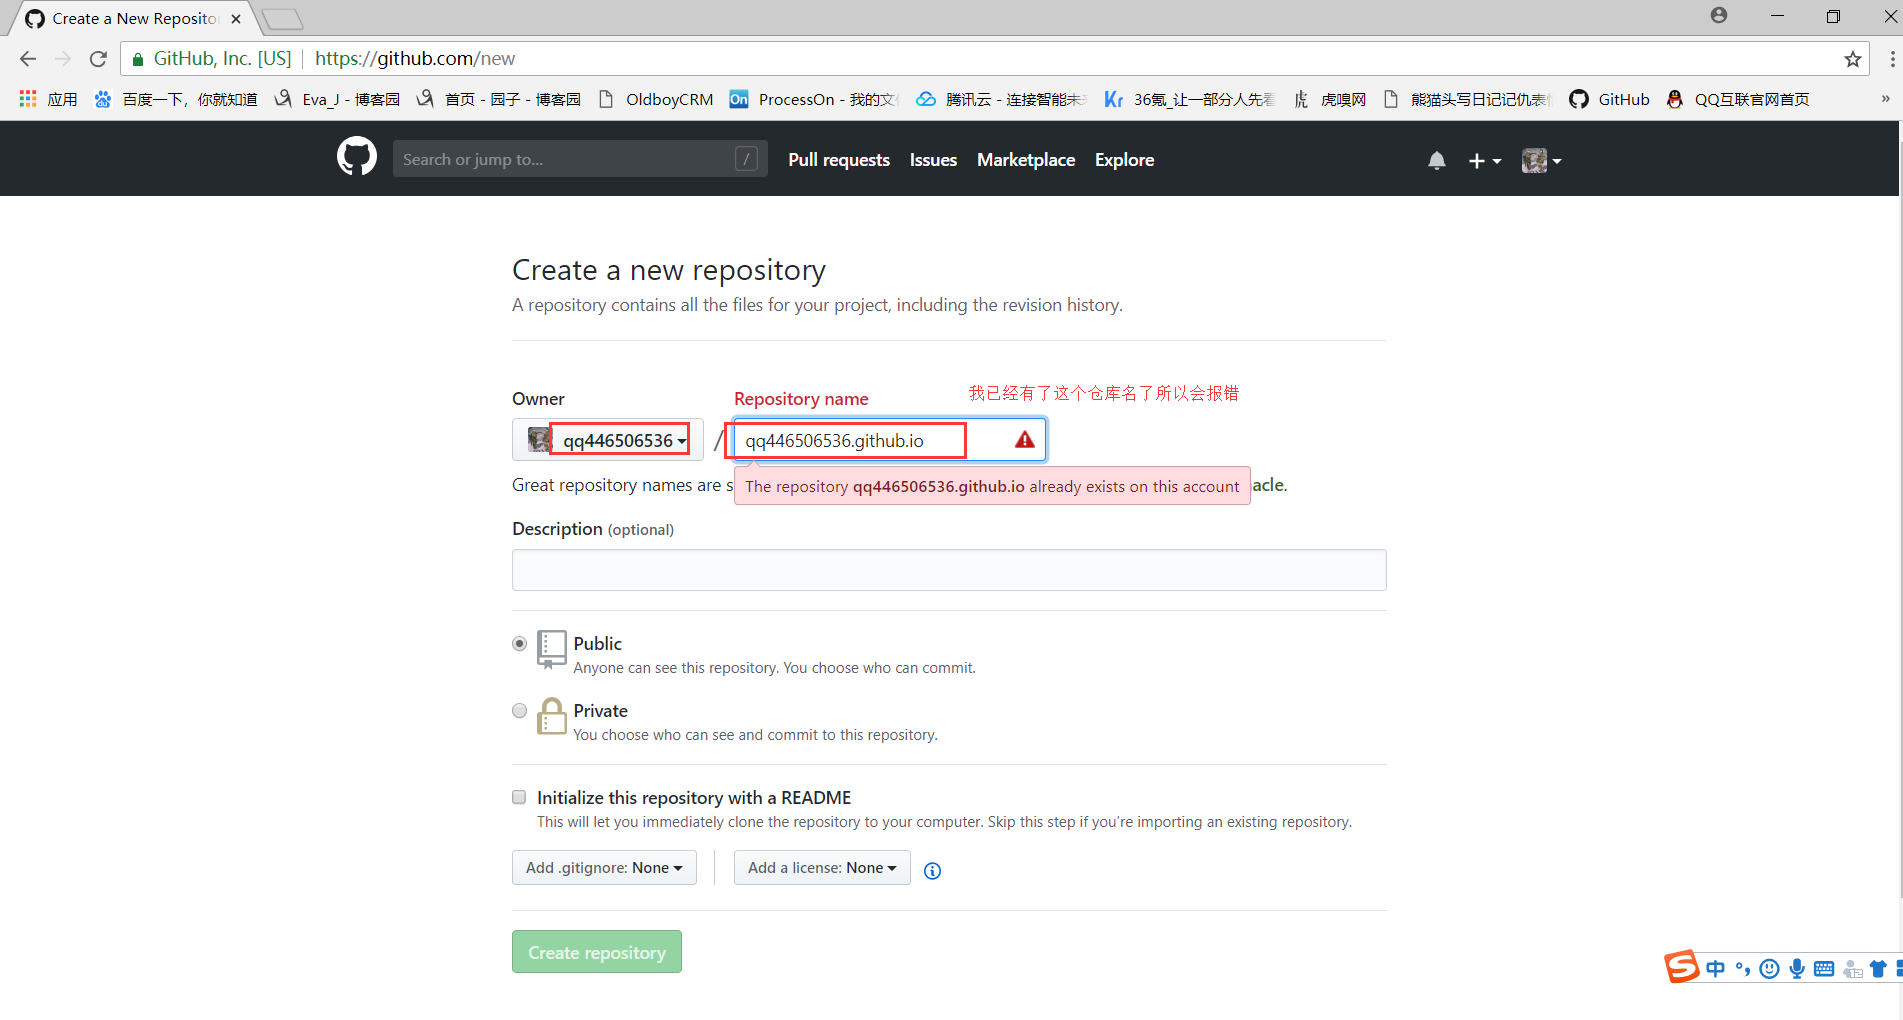Focus the Search or jump to field

(x=580, y=159)
